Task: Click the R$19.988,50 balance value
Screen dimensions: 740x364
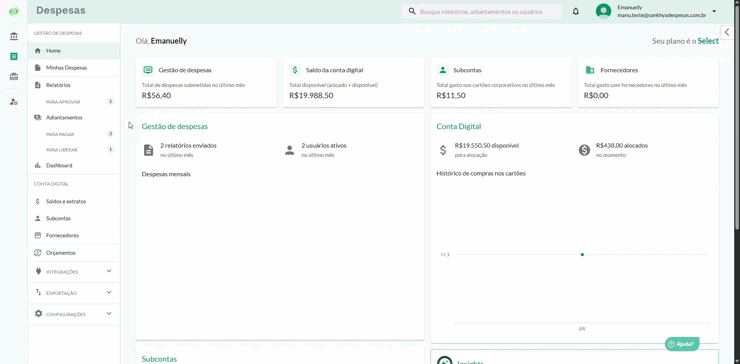Action: 311,95
